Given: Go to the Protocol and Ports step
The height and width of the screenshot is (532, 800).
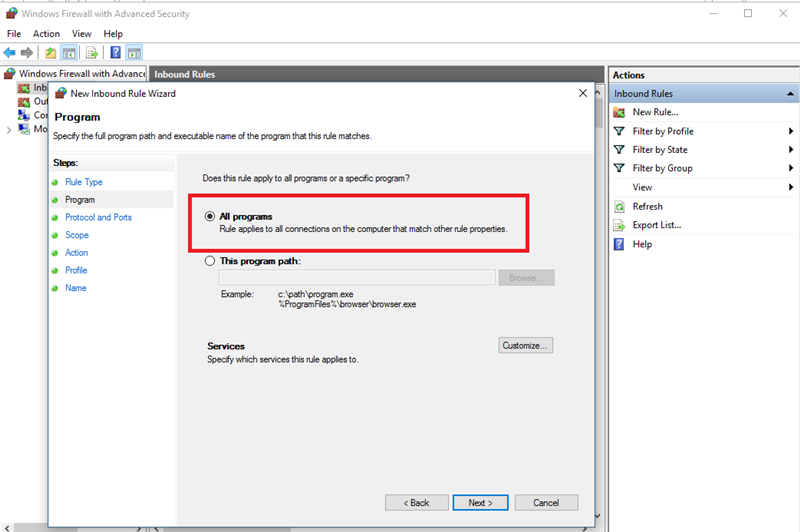Looking at the screenshot, I should click(98, 217).
